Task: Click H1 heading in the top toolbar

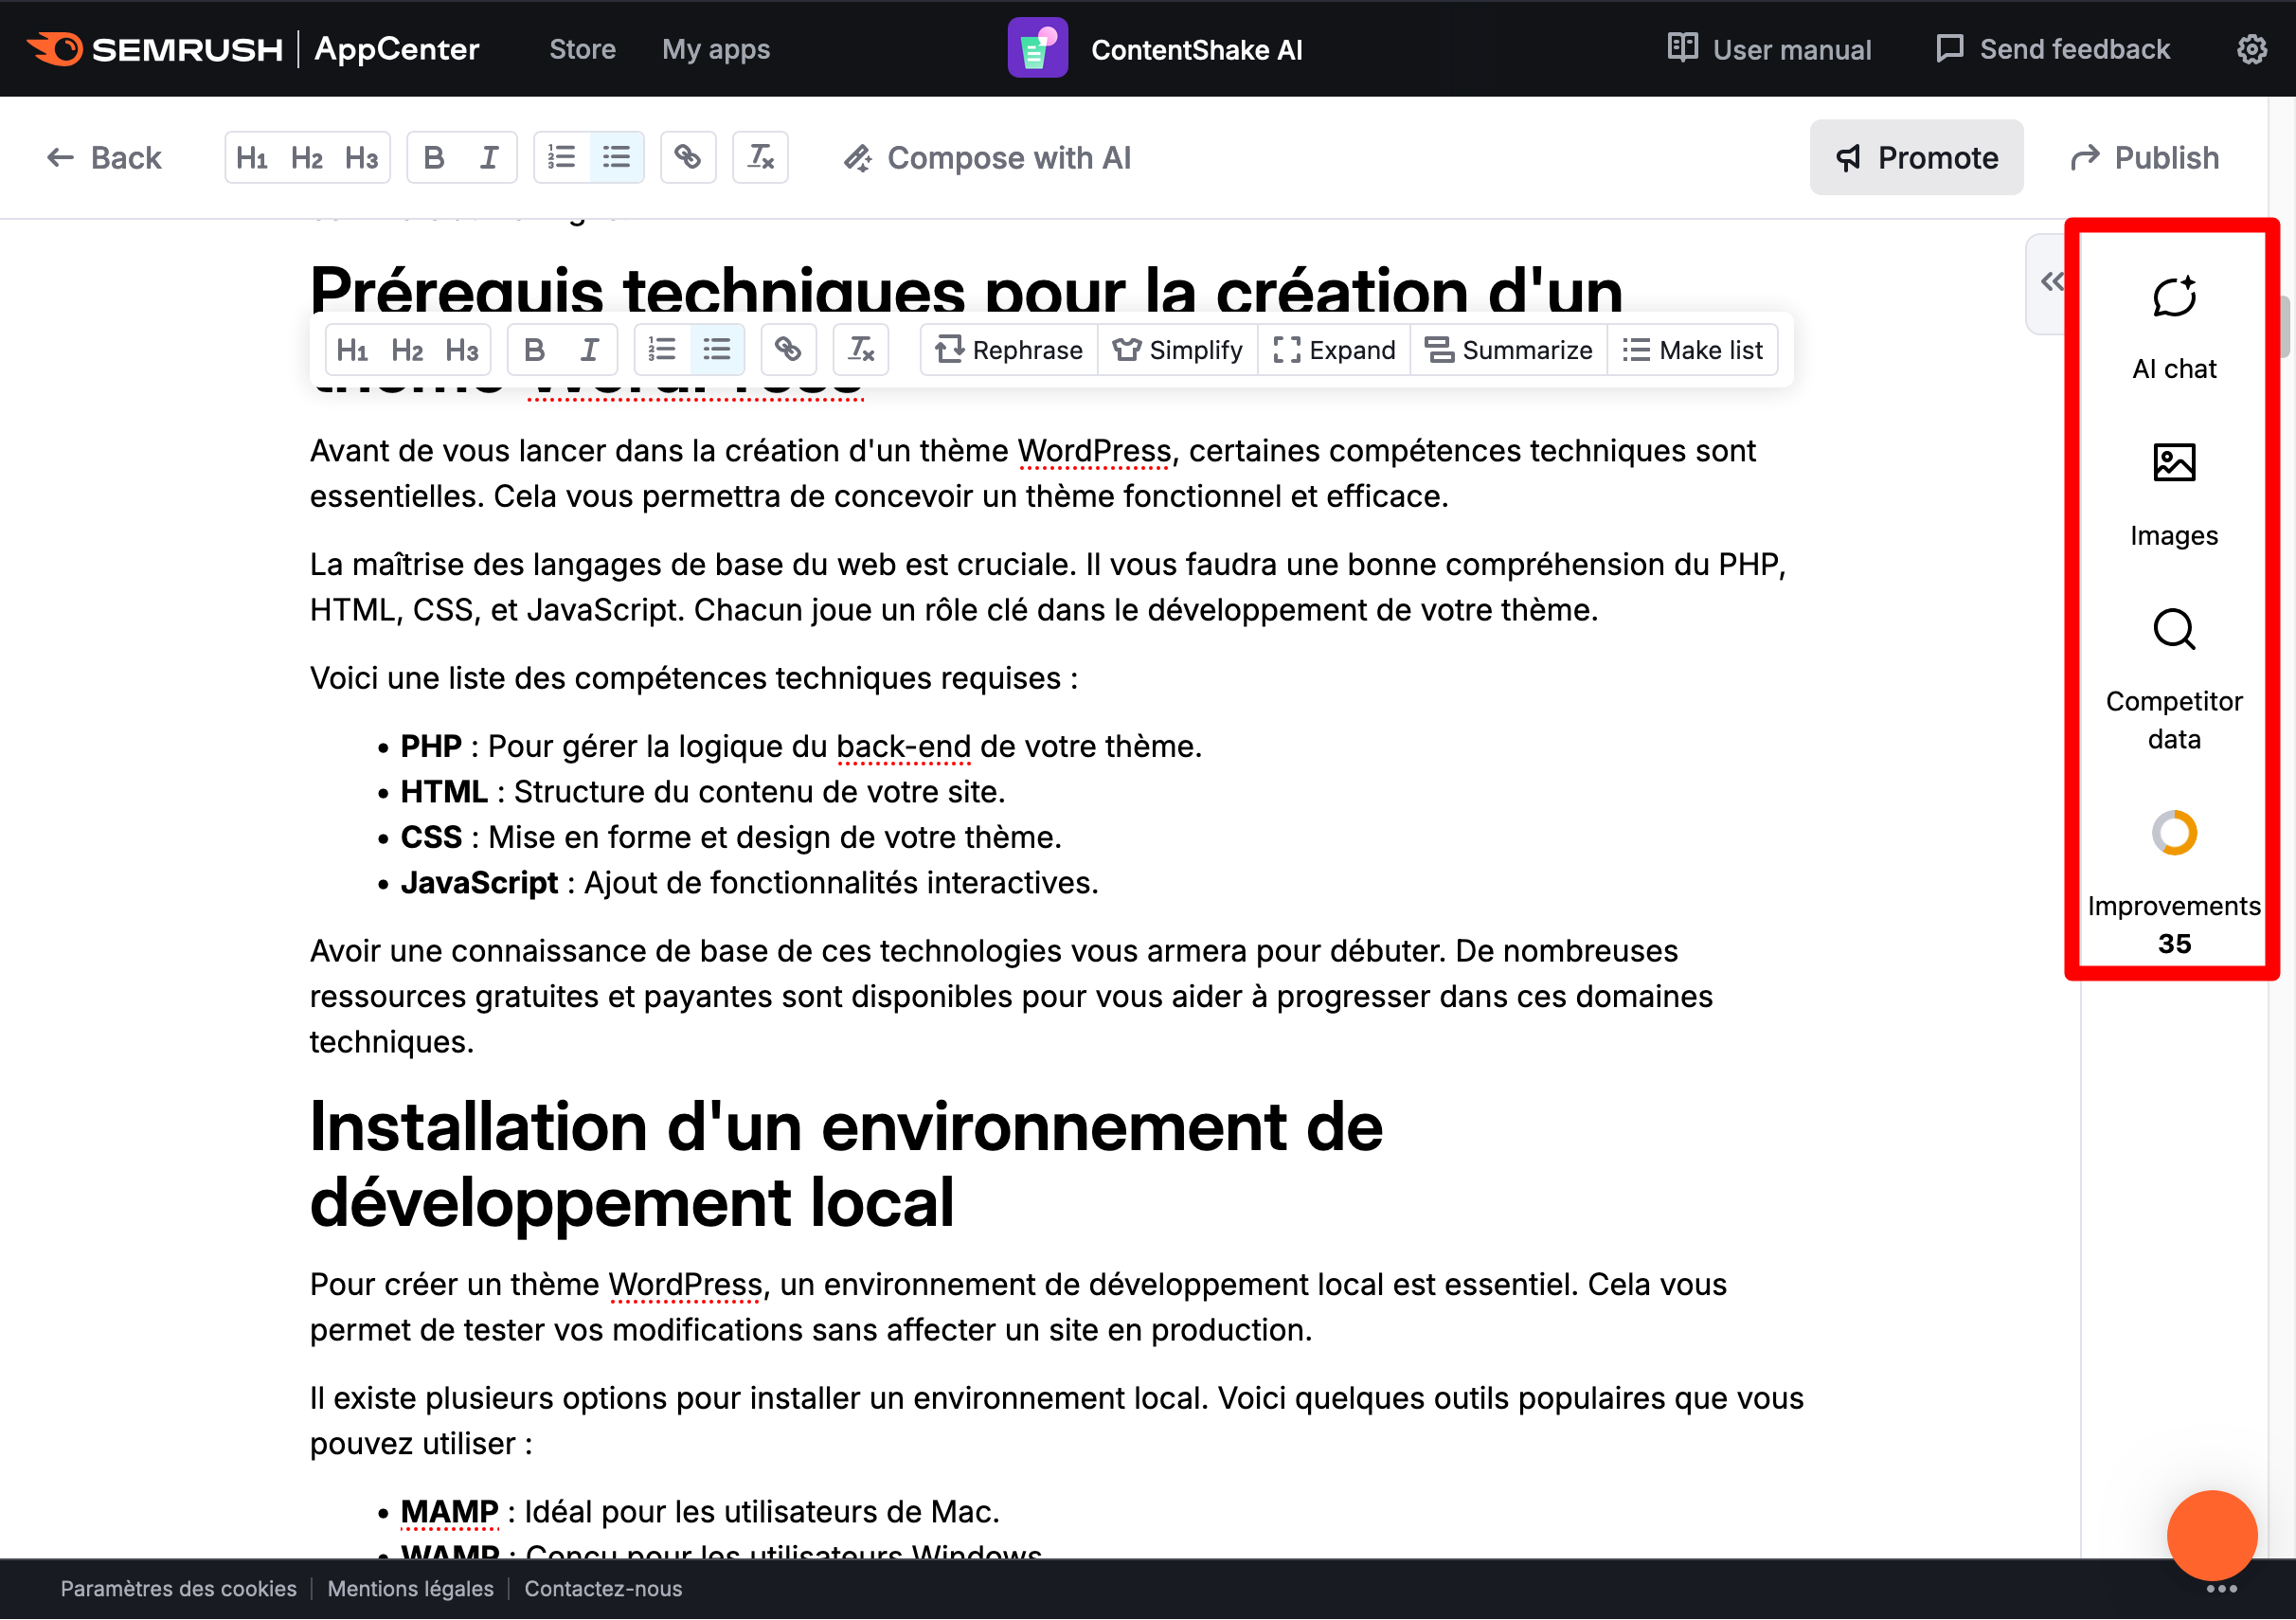Action: [x=252, y=158]
